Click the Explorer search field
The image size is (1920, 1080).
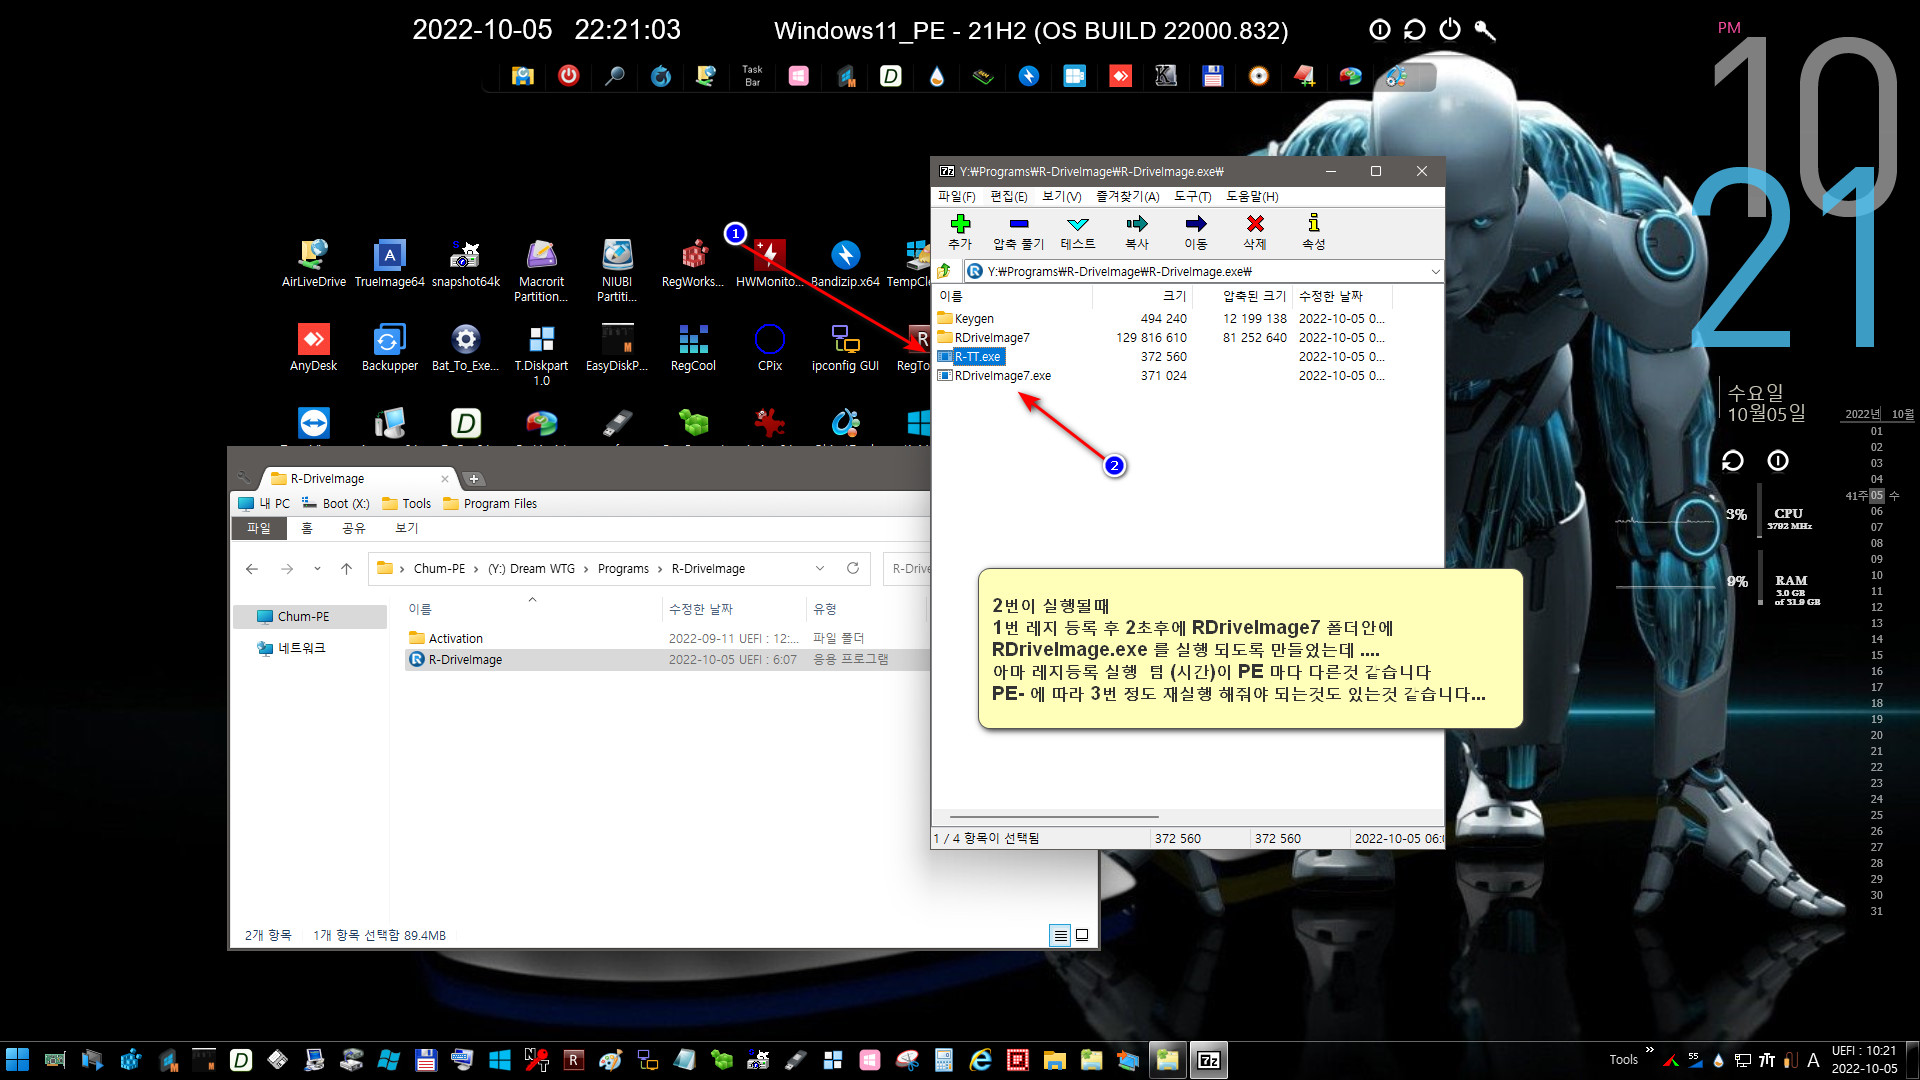(907, 568)
